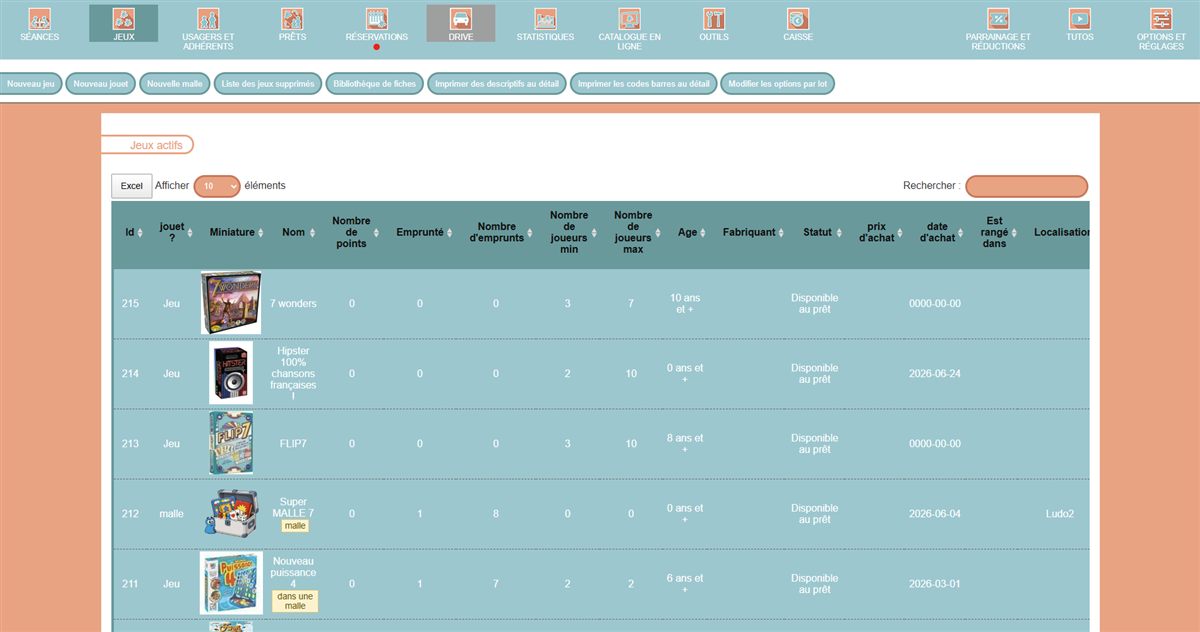Click the 6 ans et + age cell
Screen dimensions: 1200x632
[685, 584]
